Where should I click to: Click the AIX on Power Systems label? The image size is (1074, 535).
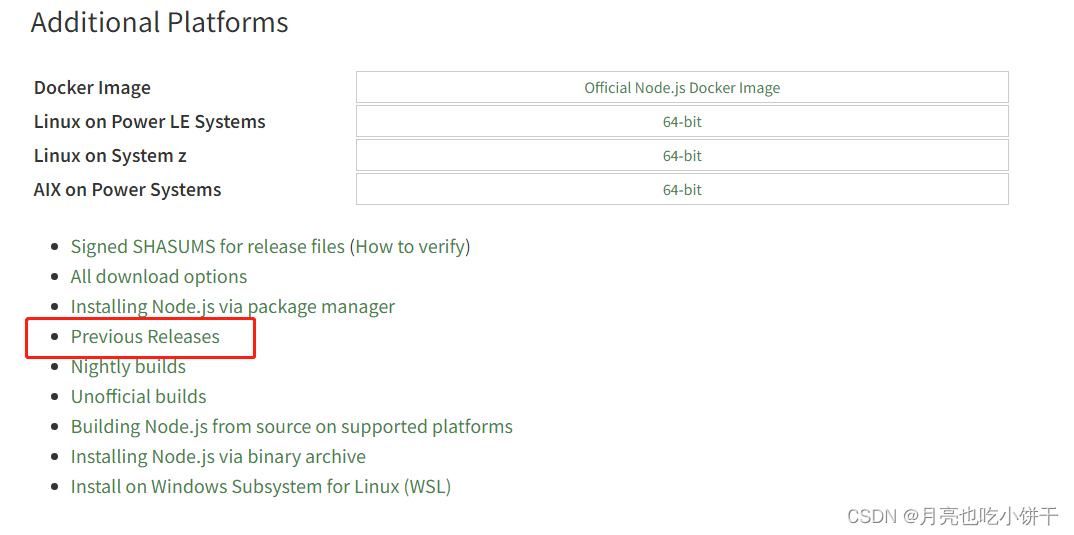[127, 189]
